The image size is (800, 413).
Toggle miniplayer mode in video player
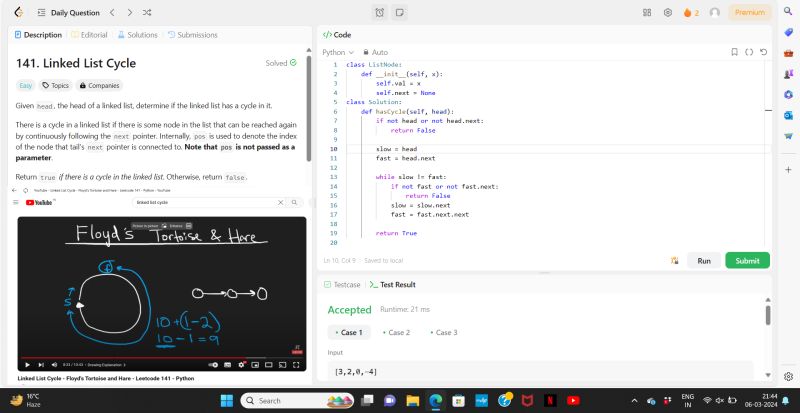(255, 365)
